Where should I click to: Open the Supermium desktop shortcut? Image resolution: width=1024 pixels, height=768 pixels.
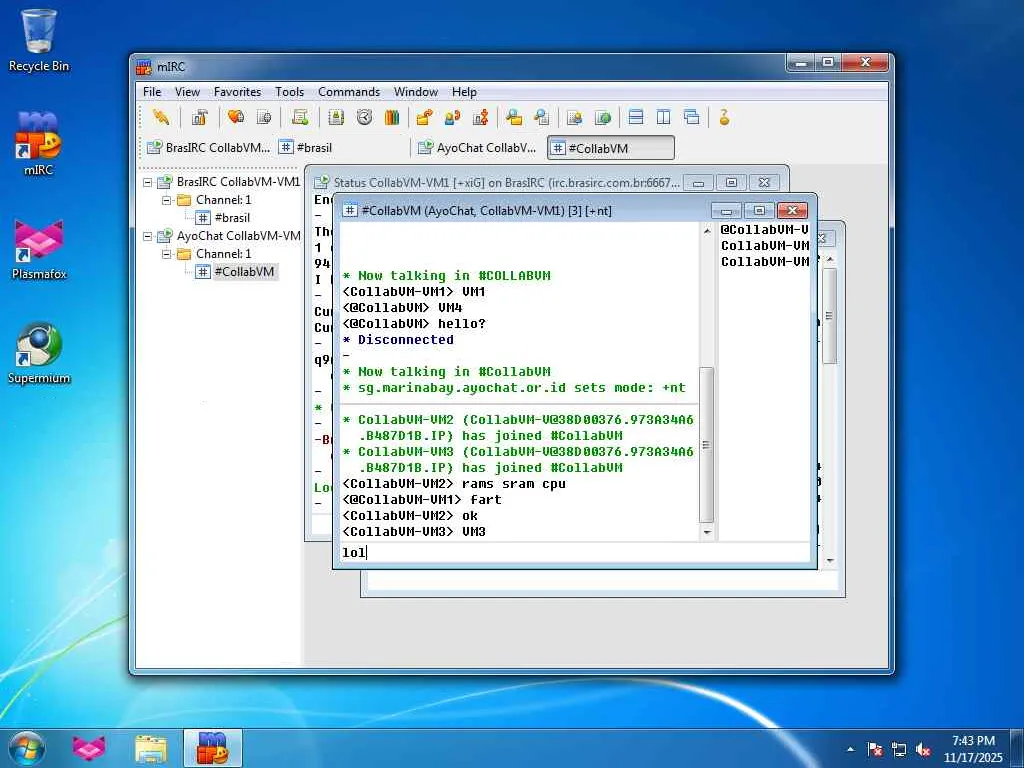click(x=39, y=353)
